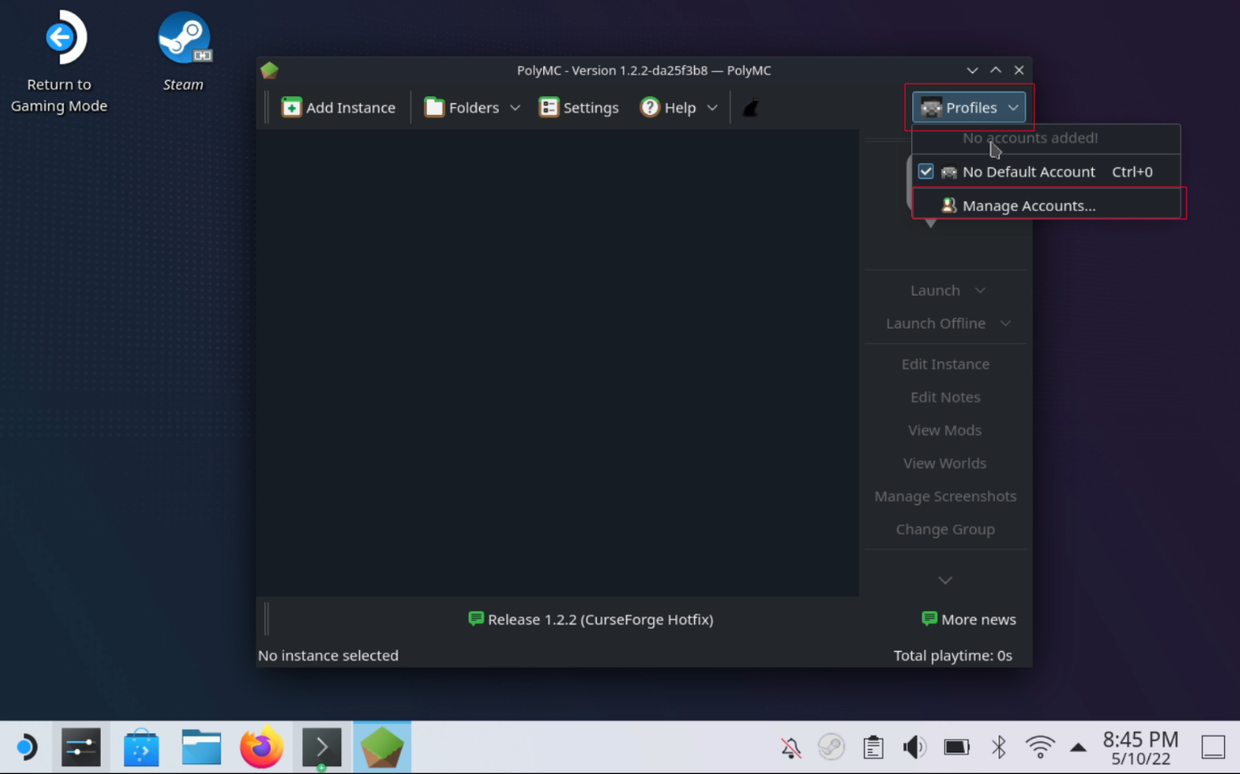The height and width of the screenshot is (774, 1240).
Task: Expand the Launch Offline dropdown arrow
Action: click(x=1005, y=323)
